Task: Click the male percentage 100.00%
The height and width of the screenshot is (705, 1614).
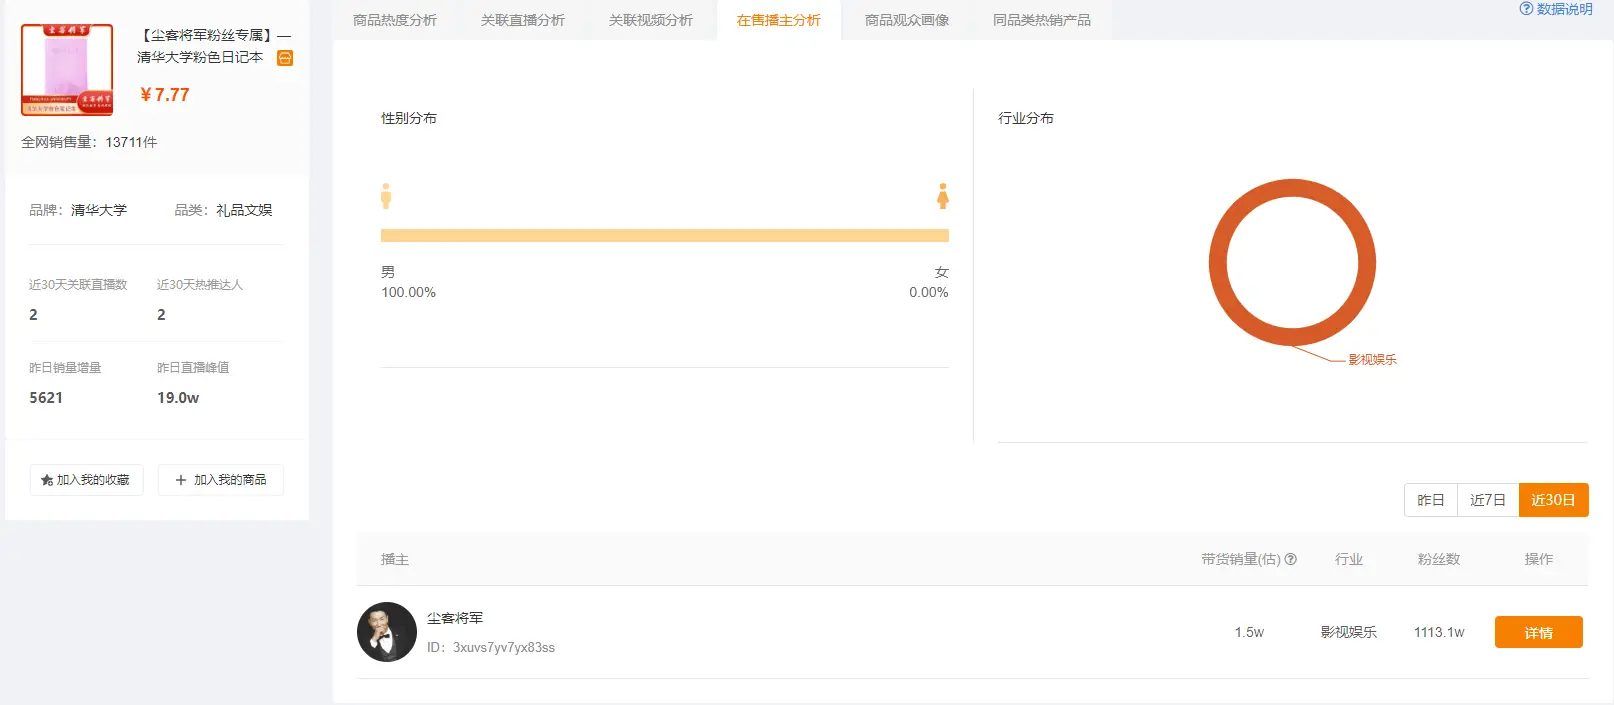Action: [x=408, y=292]
